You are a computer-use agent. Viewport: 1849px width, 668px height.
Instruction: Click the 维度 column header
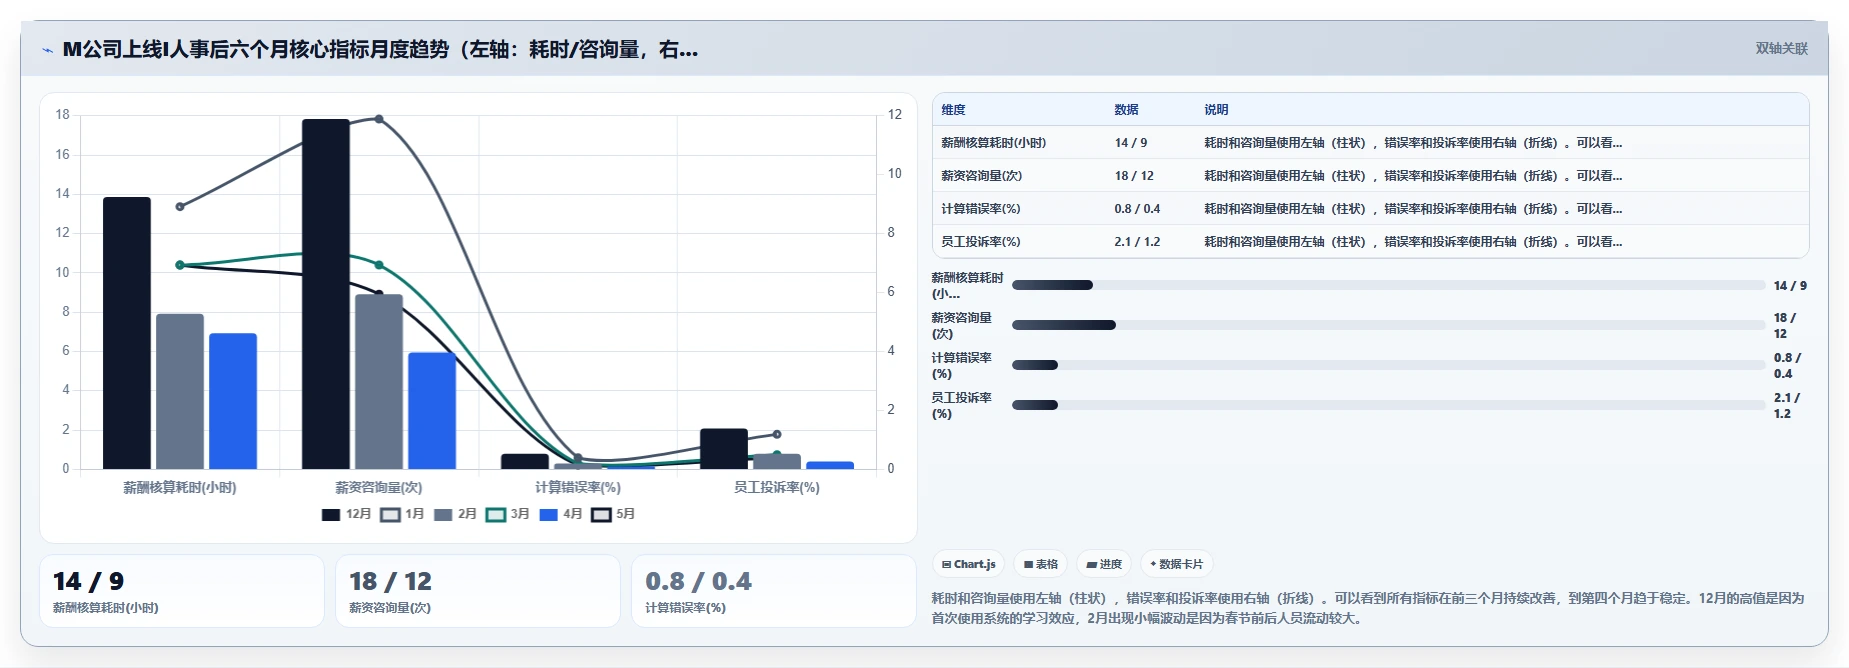point(953,110)
